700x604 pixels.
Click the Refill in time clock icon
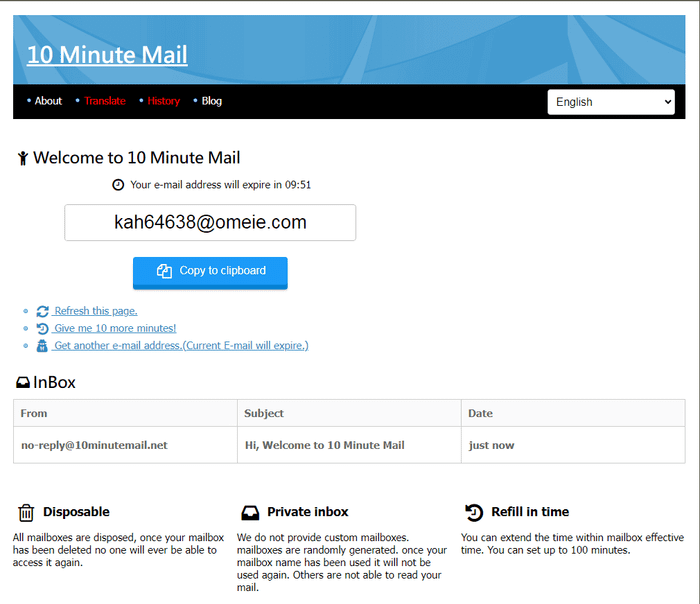click(x=474, y=512)
